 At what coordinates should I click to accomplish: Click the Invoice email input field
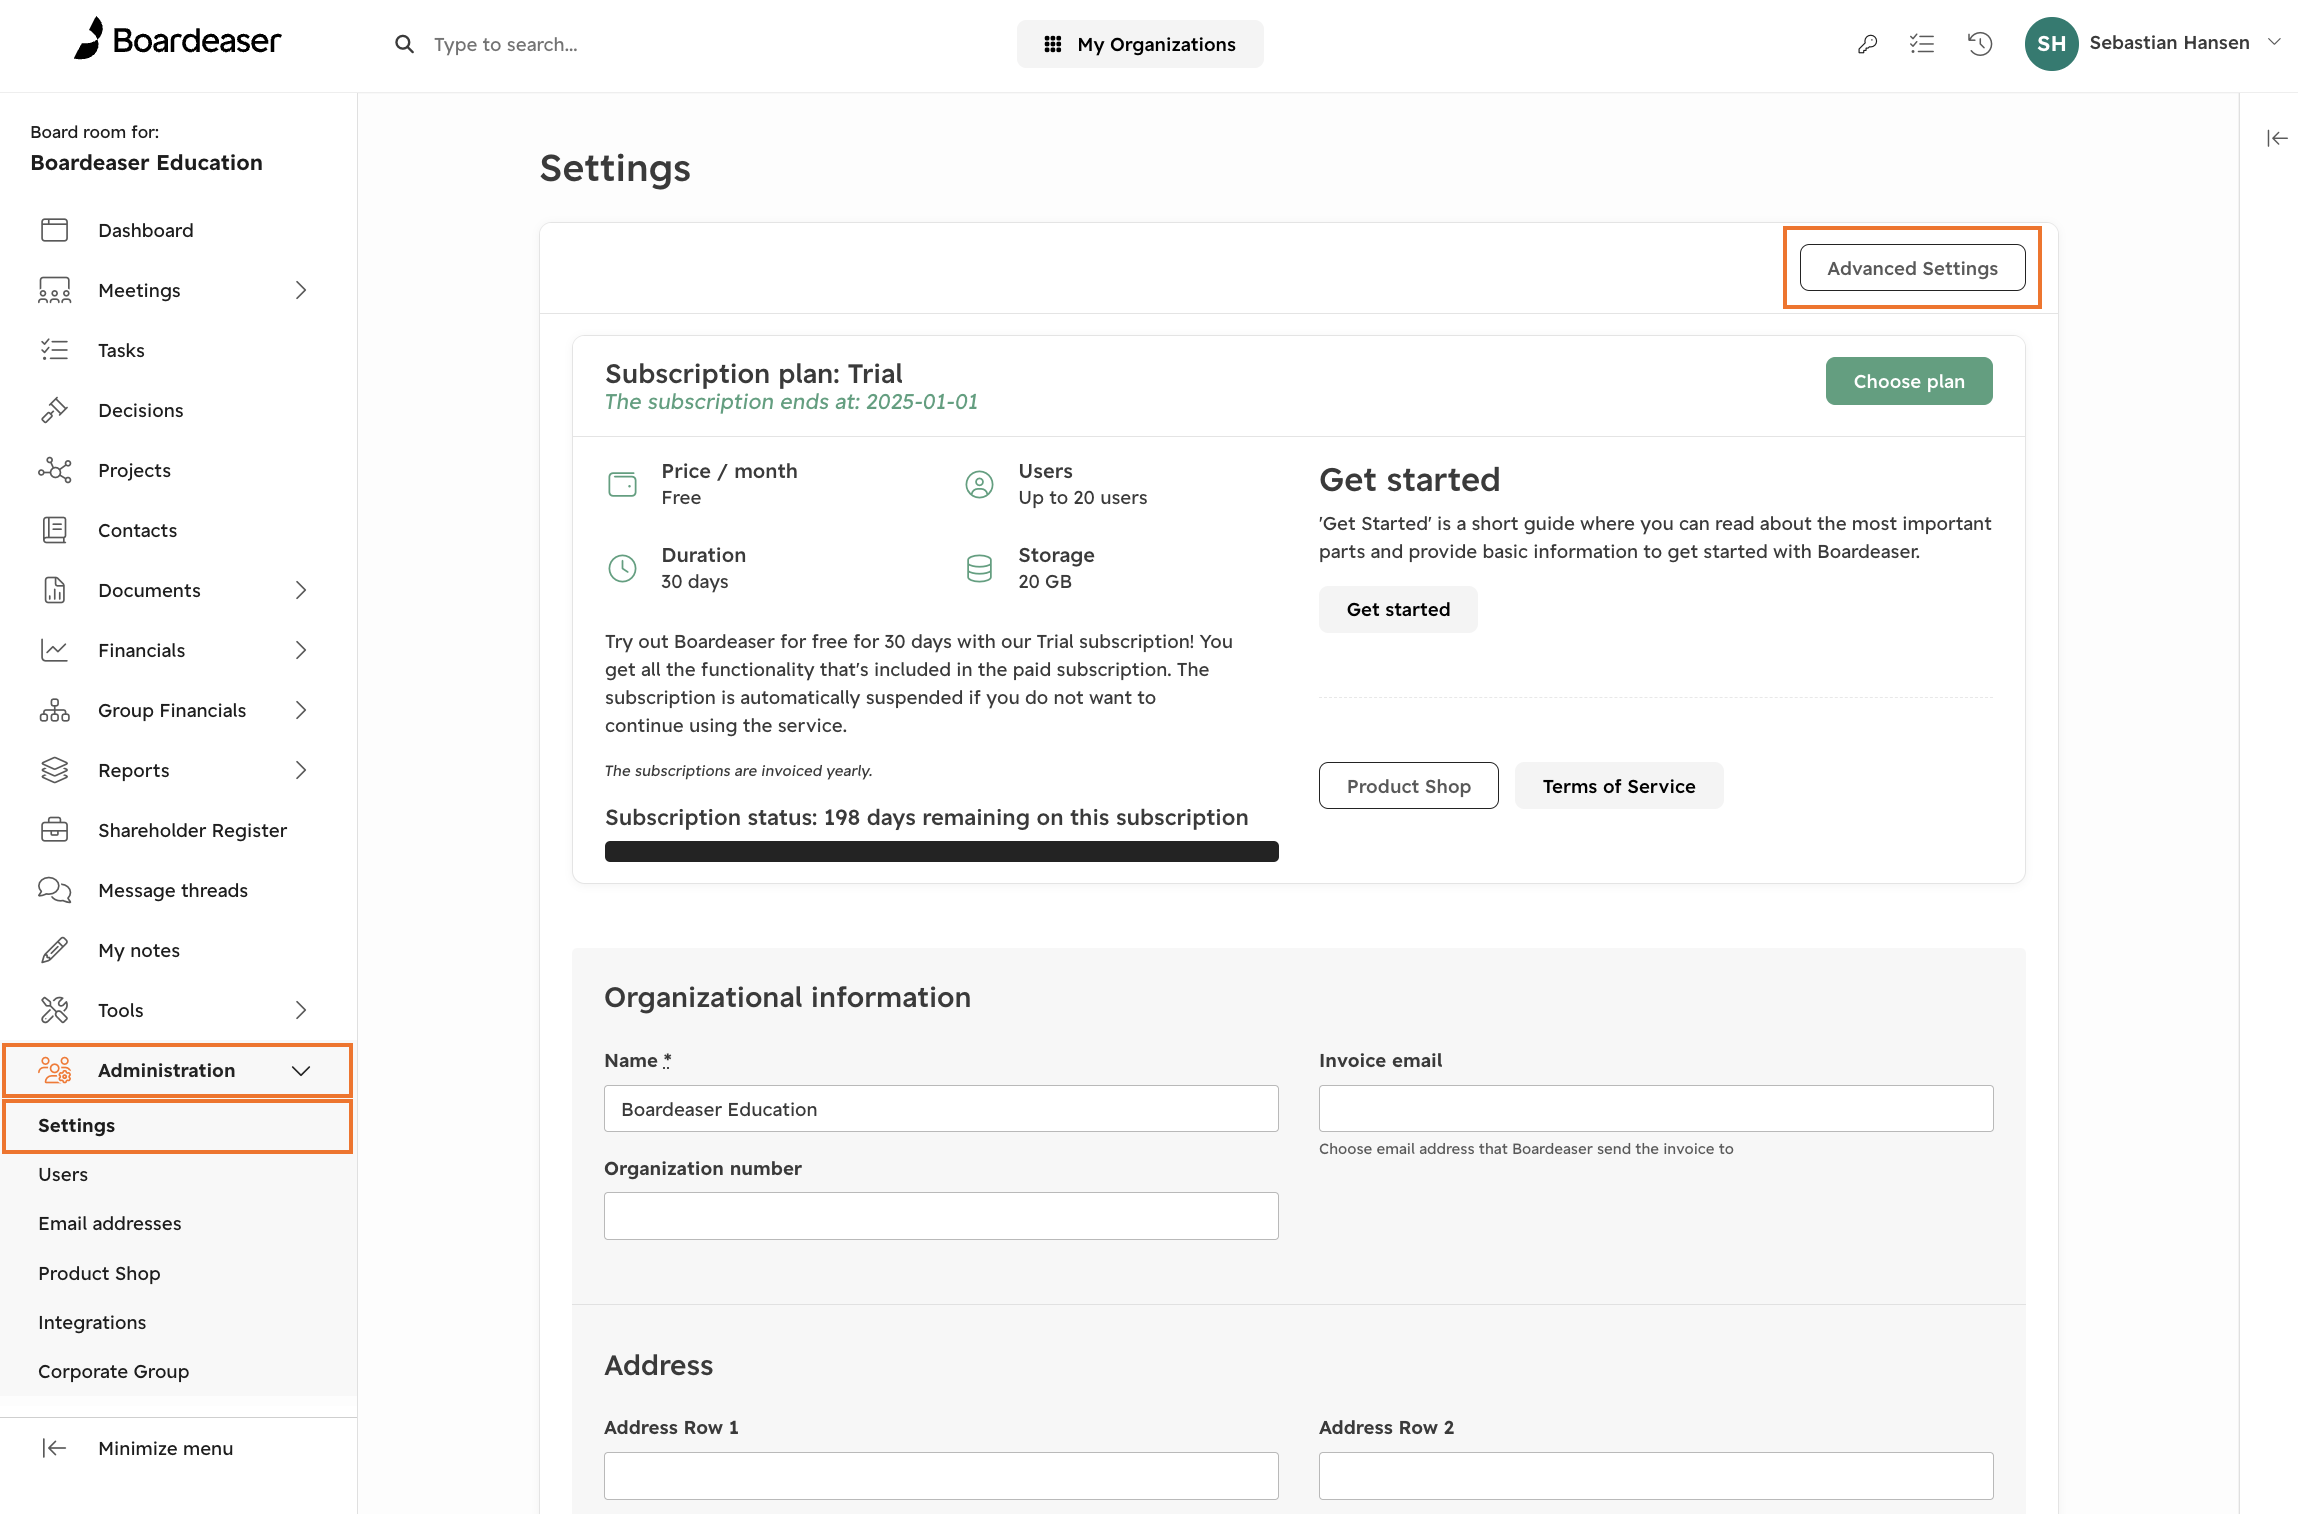pyautogui.click(x=1656, y=1109)
